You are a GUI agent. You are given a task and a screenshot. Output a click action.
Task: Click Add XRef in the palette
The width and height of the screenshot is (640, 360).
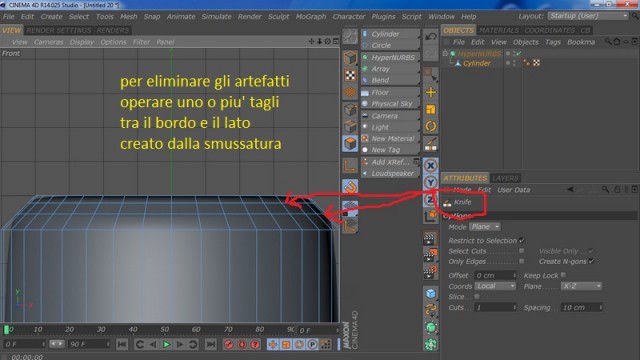(390, 162)
